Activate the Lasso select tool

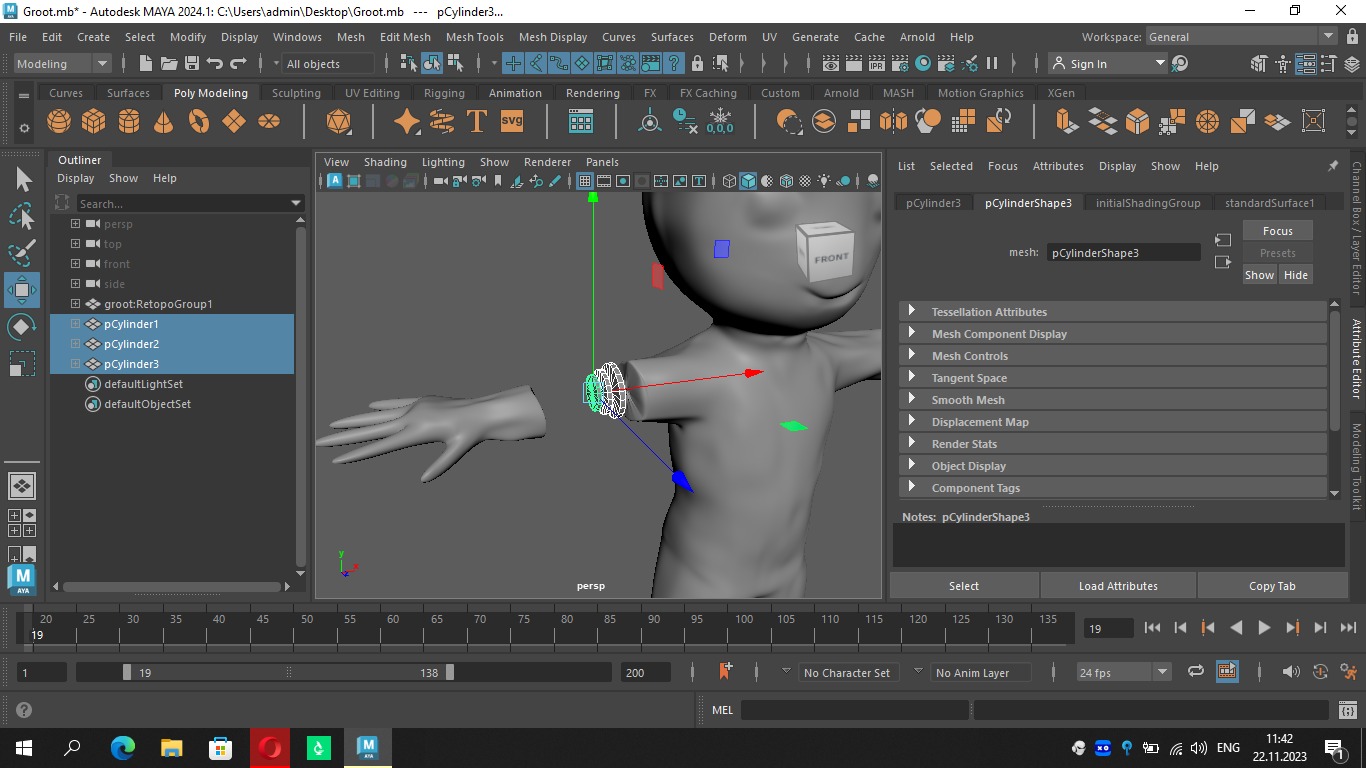coord(22,216)
